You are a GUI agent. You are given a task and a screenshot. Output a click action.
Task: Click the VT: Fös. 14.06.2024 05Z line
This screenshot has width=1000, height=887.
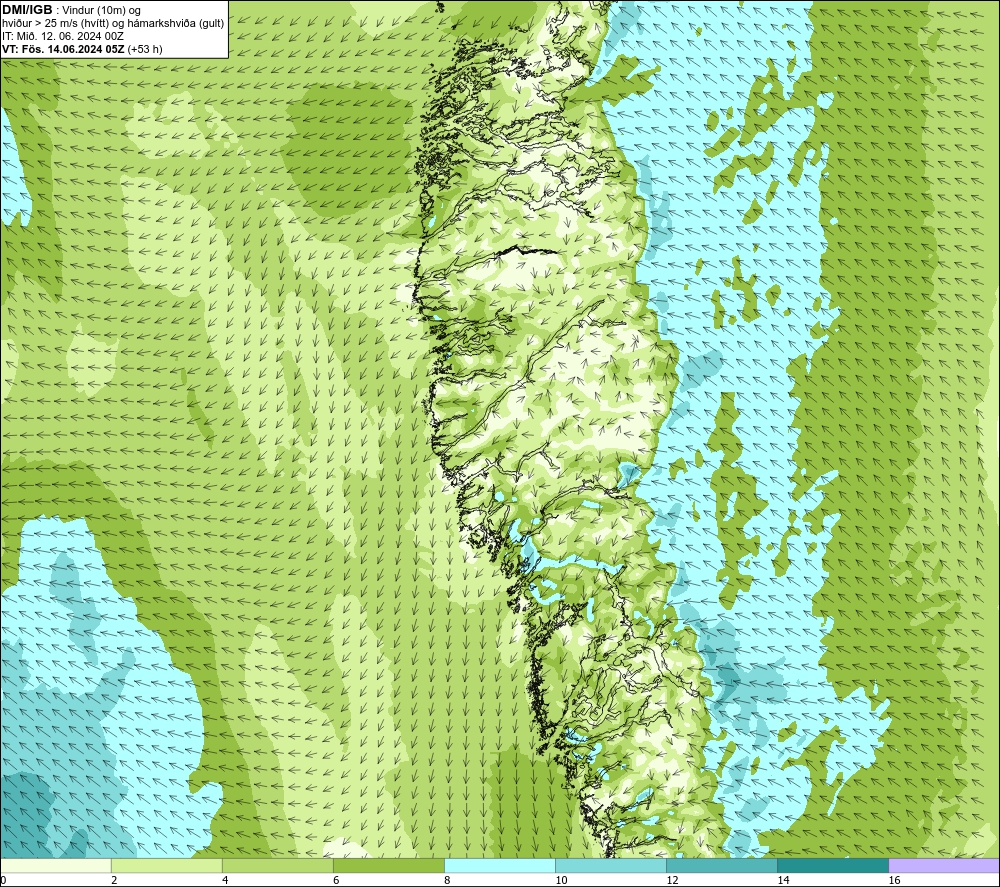click(82, 49)
